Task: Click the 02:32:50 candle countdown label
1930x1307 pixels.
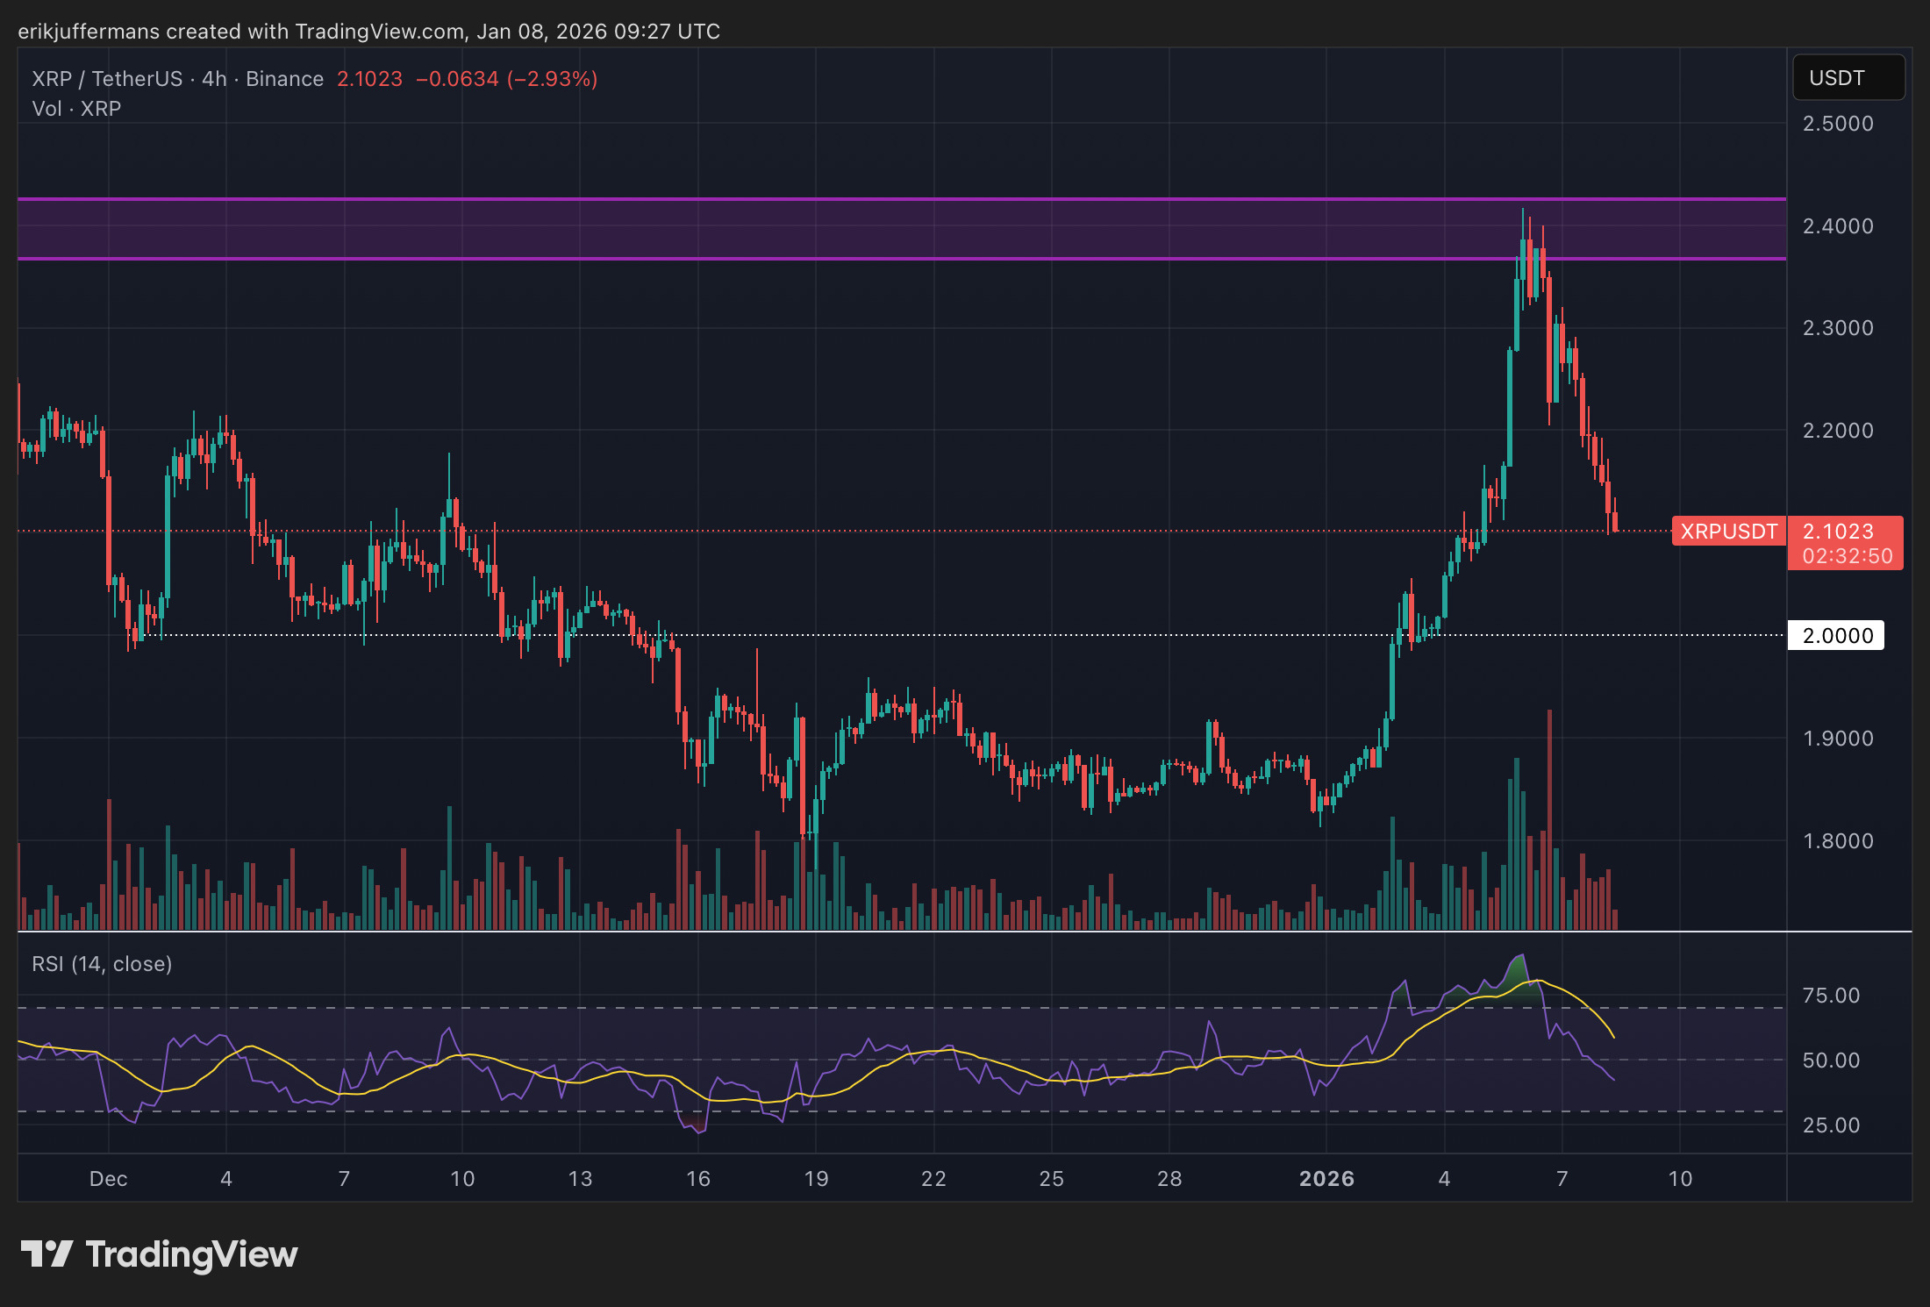Action: (1846, 557)
